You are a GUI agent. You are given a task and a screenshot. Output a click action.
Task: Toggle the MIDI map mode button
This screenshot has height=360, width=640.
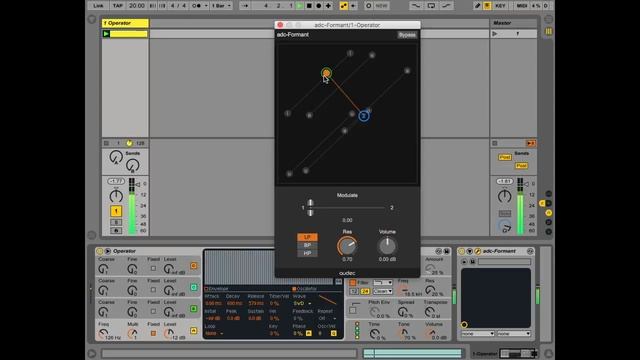(x=522, y=6)
